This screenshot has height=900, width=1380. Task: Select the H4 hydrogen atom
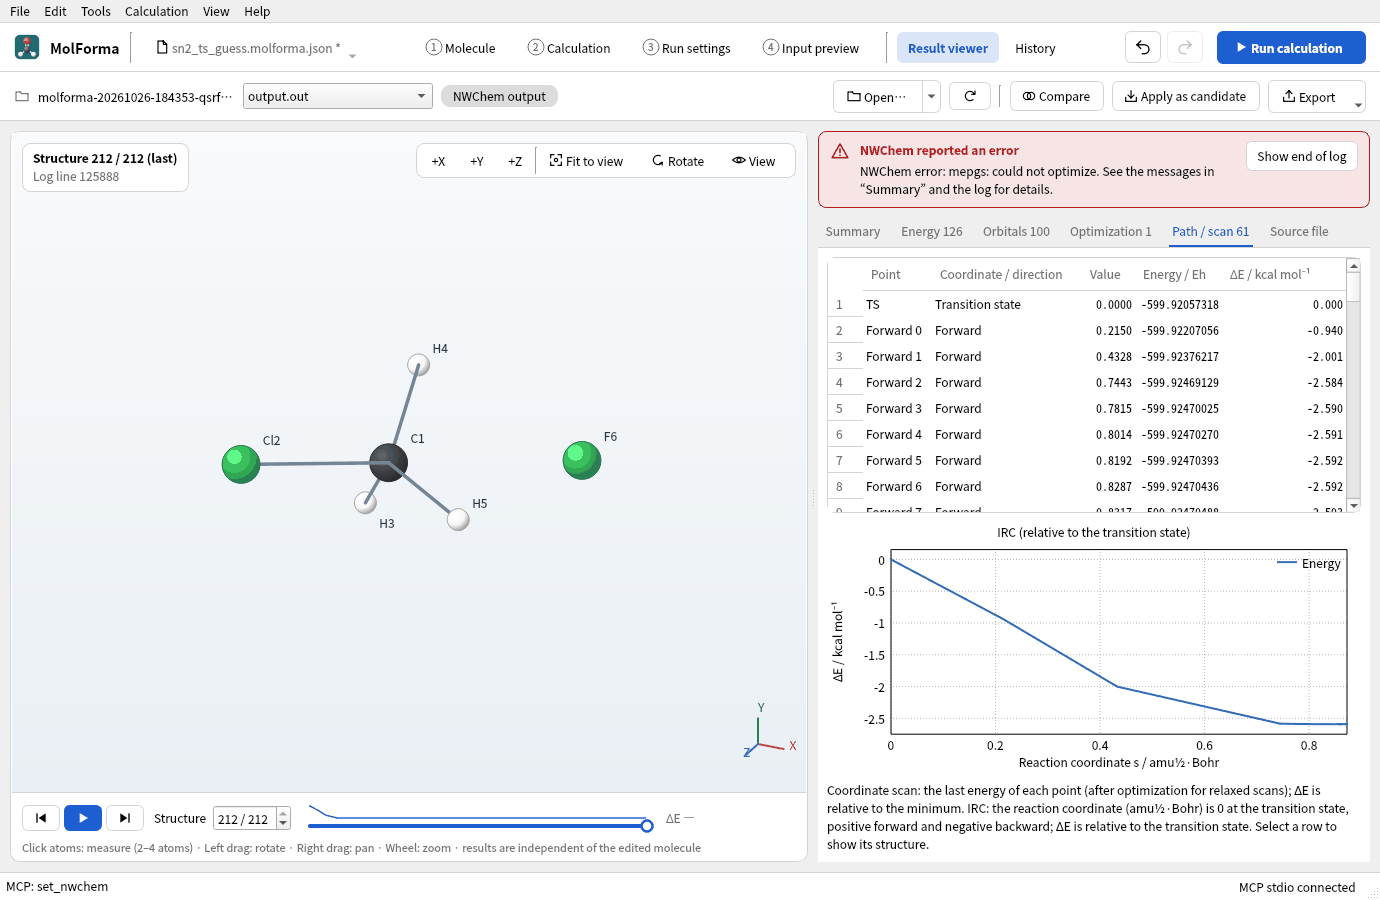coord(419,364)
